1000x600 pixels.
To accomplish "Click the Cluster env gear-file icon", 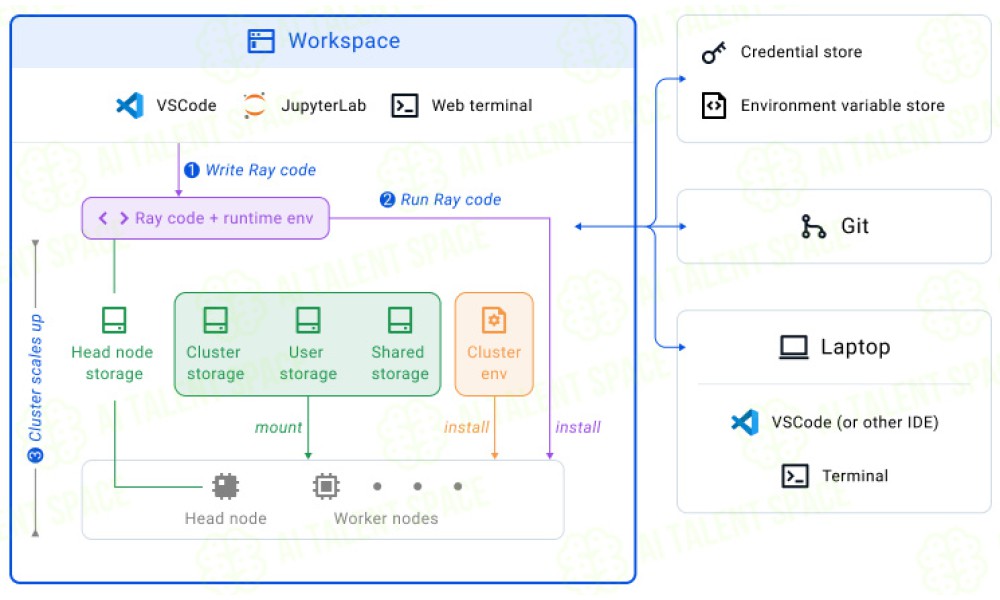I will click(494, 320).
